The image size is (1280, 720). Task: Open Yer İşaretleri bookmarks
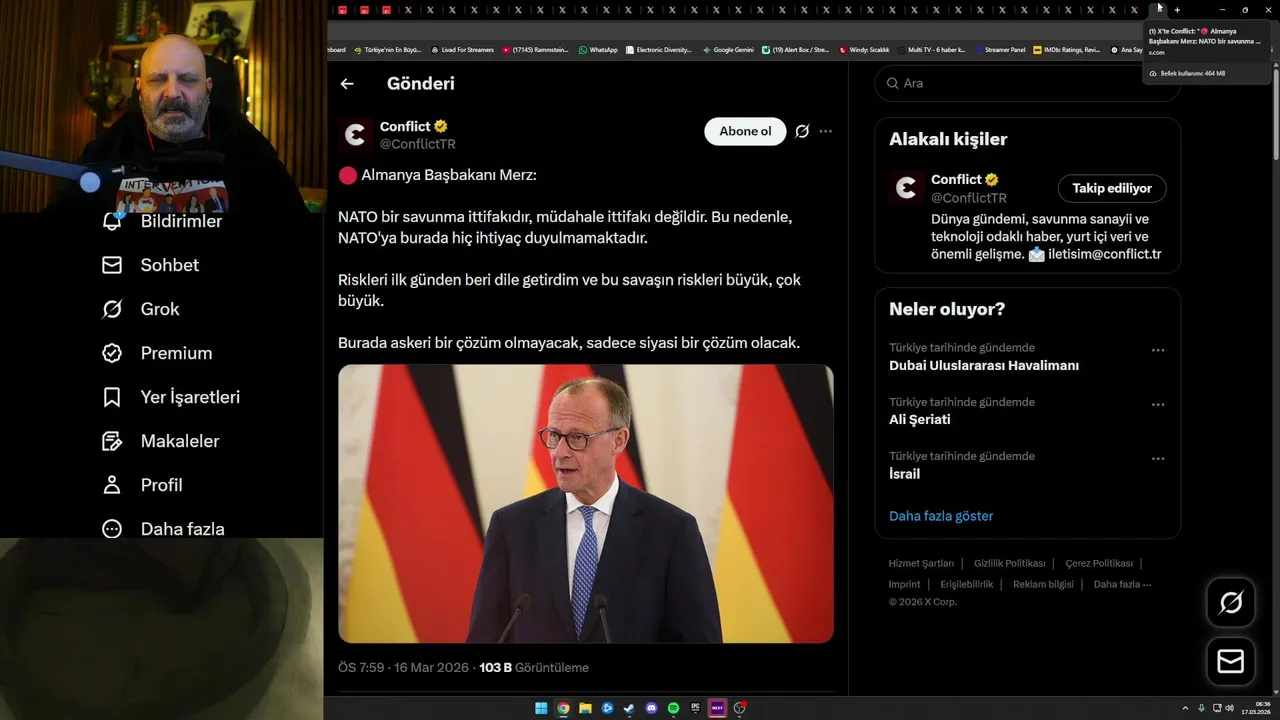pos(171,397)
